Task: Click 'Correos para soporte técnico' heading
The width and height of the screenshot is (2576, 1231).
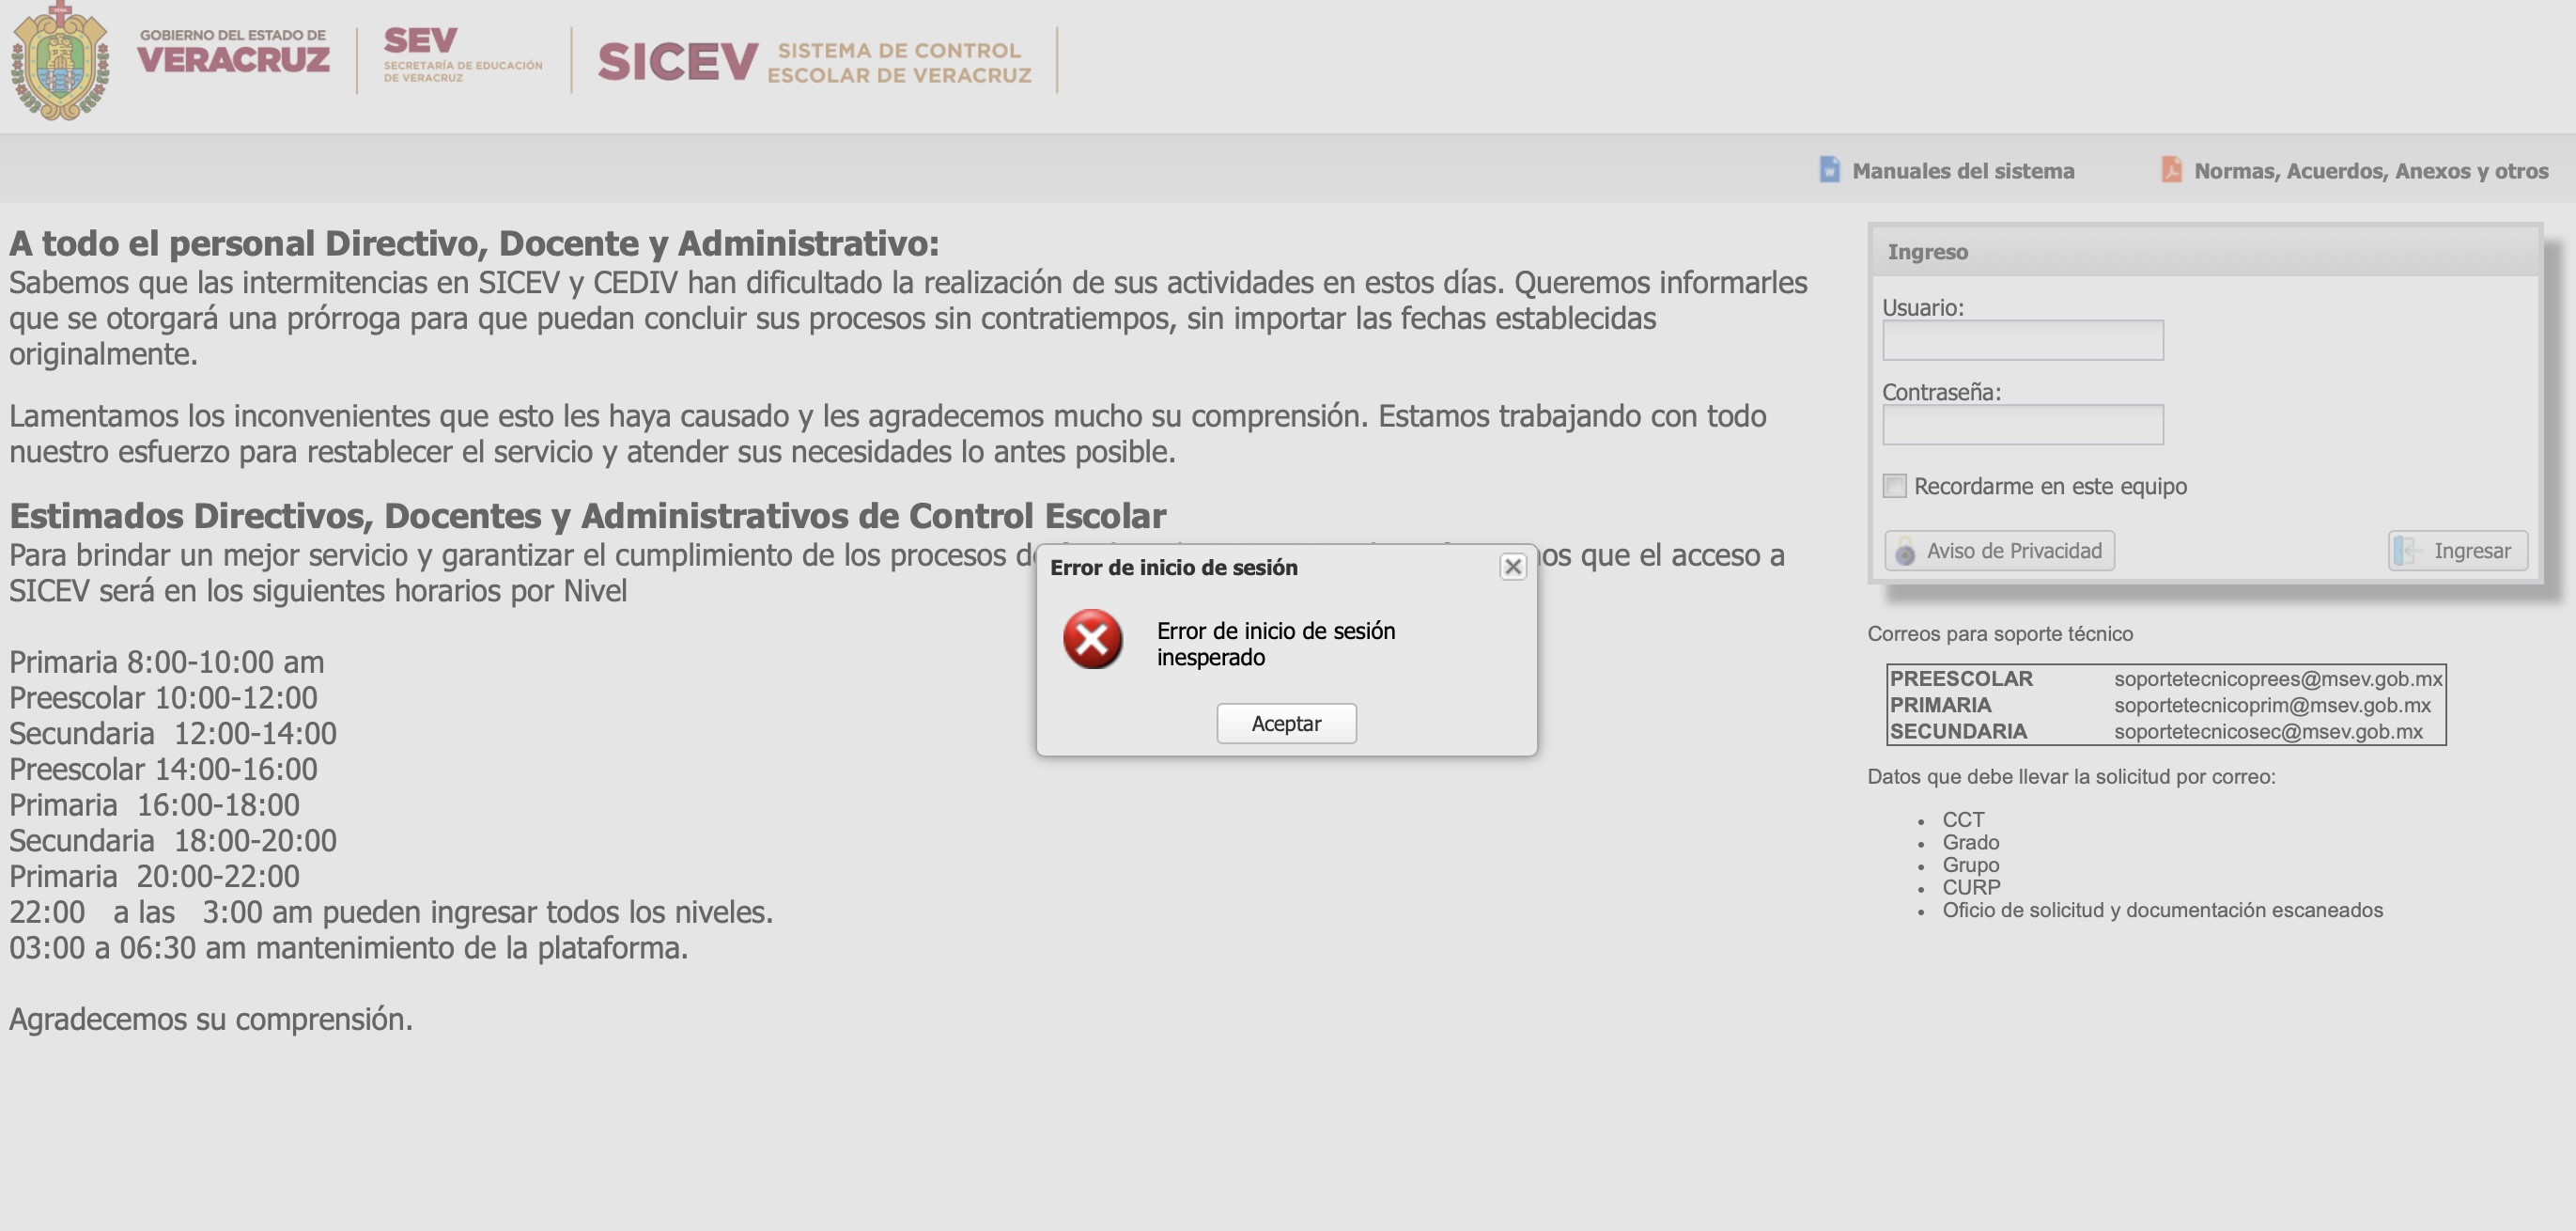Action: click(x=2000, y=634)
